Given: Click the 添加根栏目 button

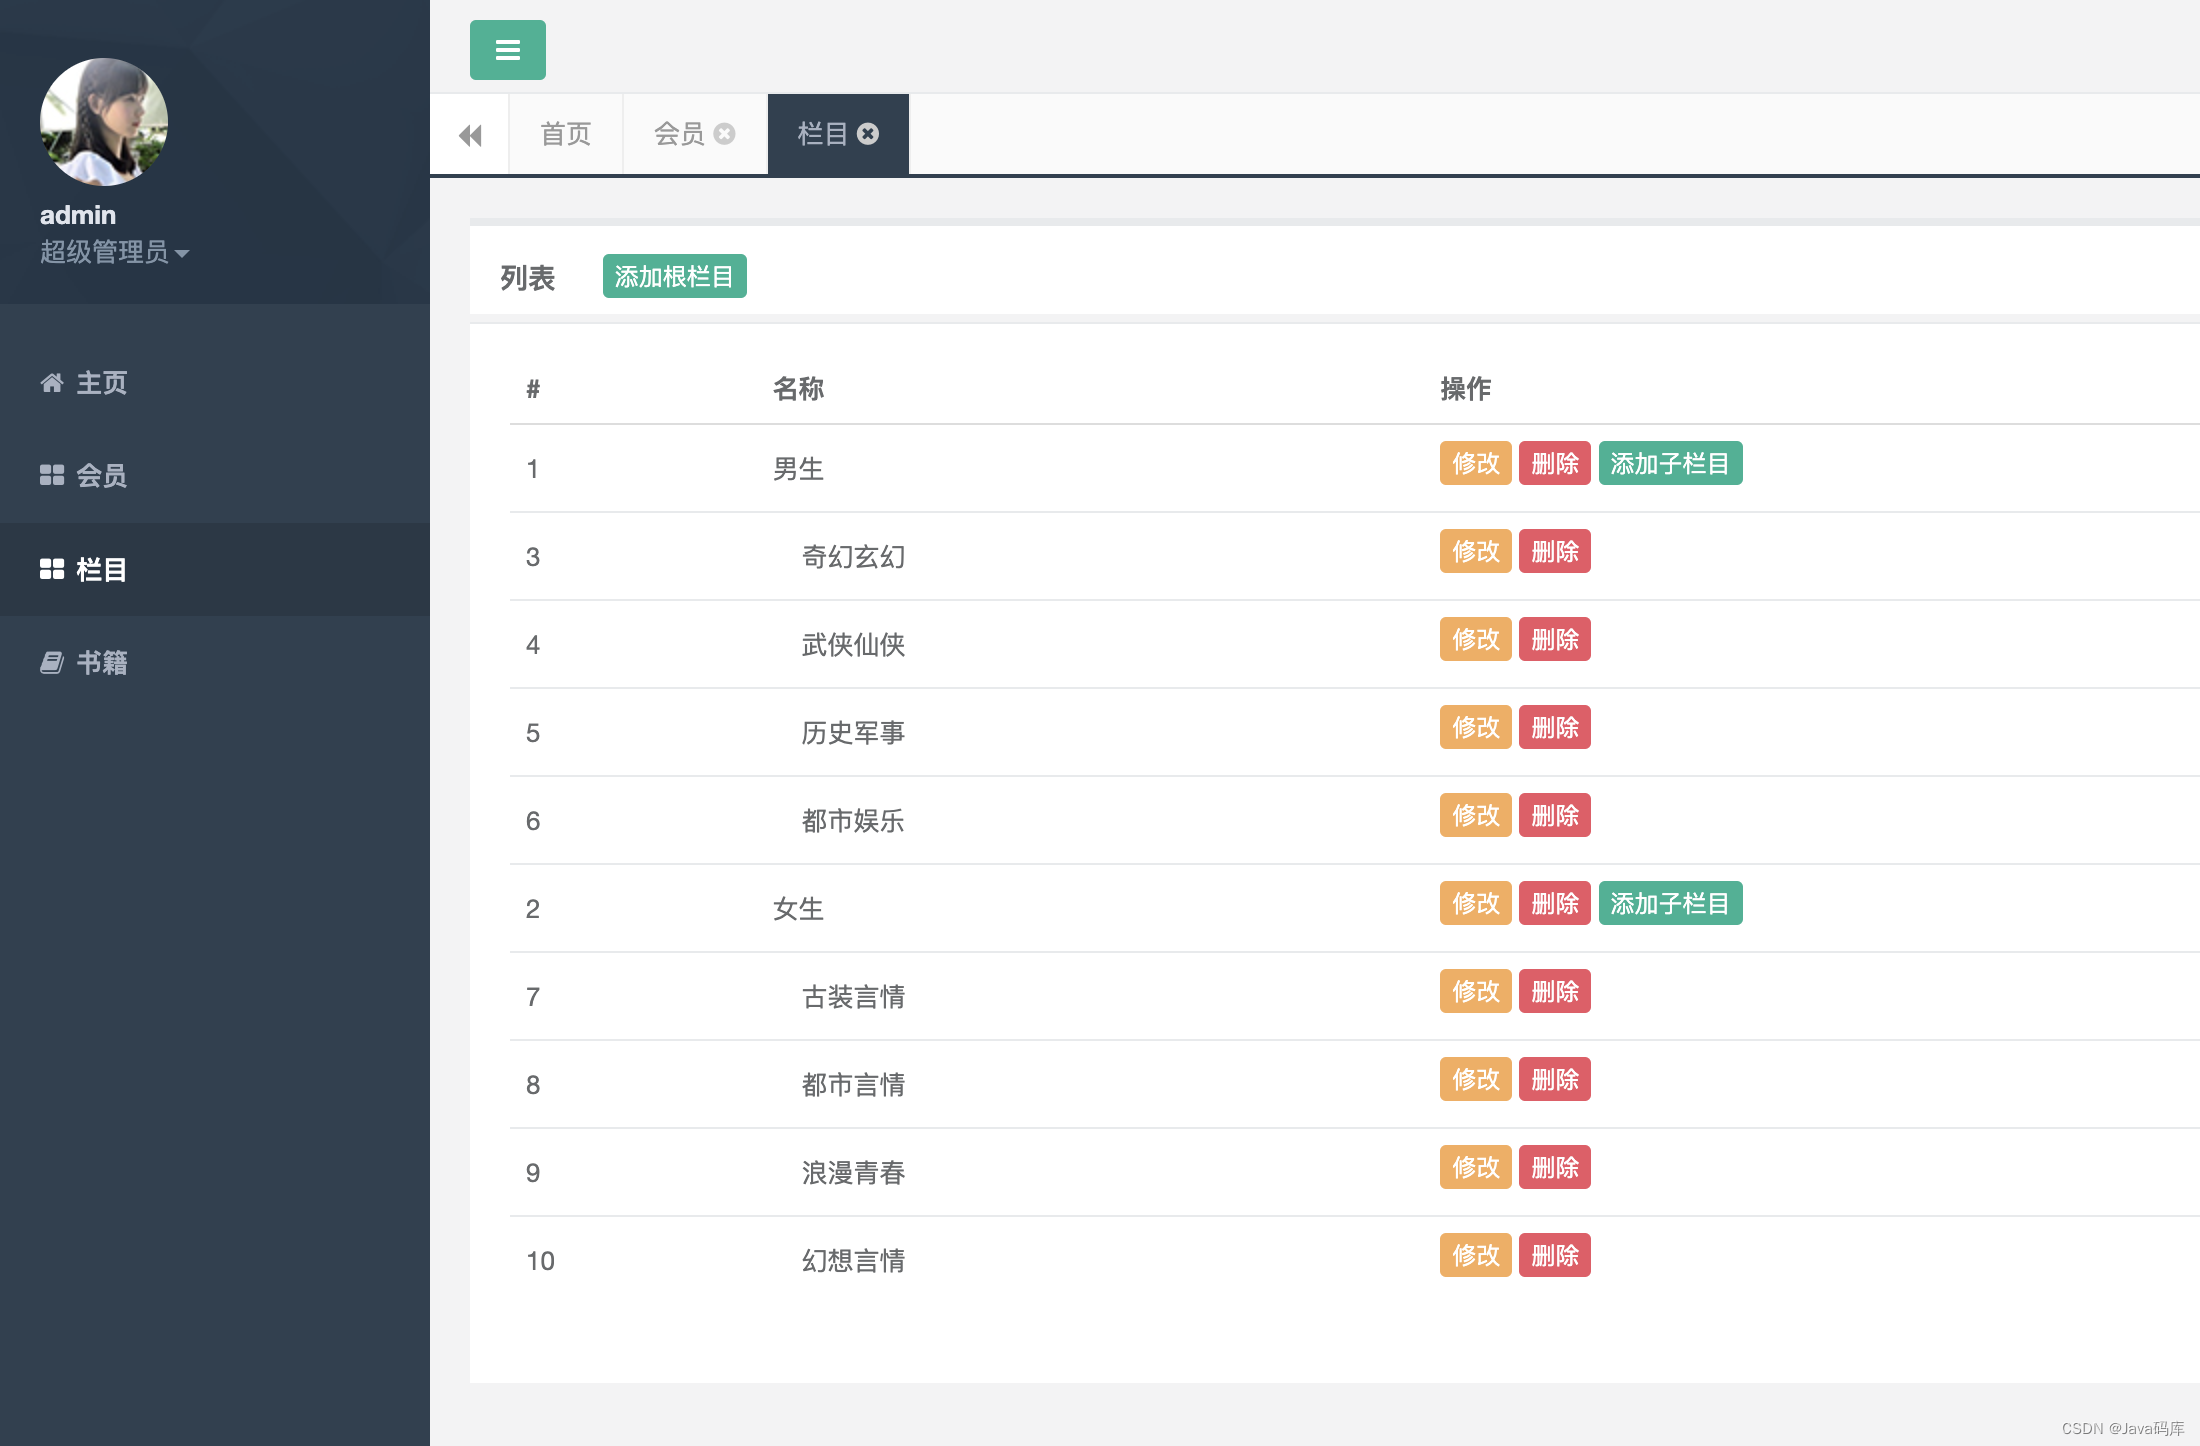Looking at the screenshot, I should pyautogui.click(x=674, y=276).
